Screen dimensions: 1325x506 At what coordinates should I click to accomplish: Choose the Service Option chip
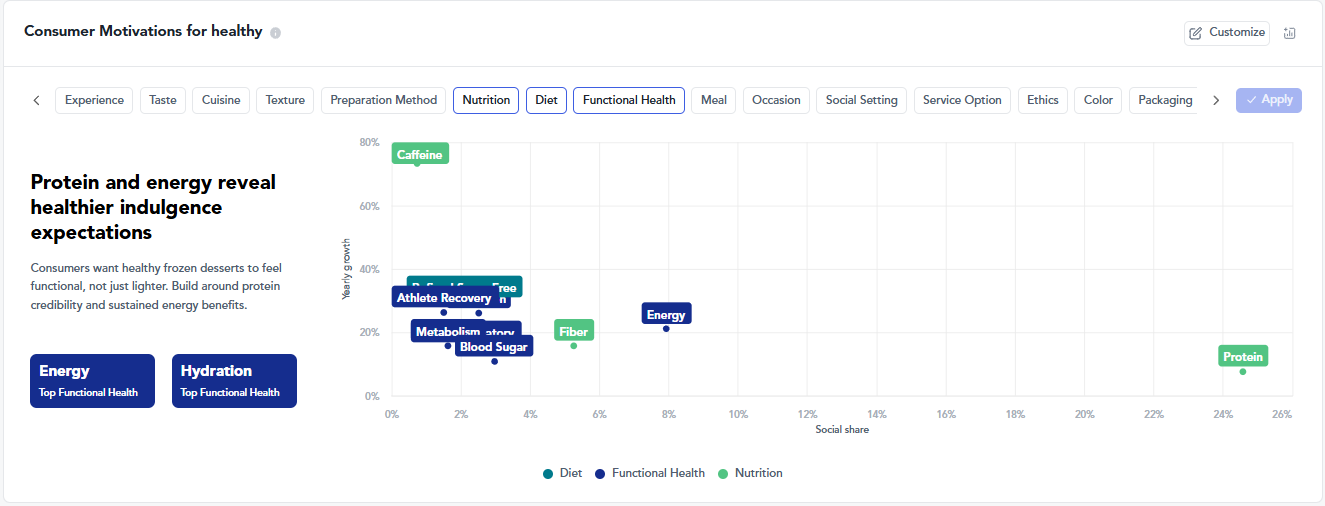962,100
